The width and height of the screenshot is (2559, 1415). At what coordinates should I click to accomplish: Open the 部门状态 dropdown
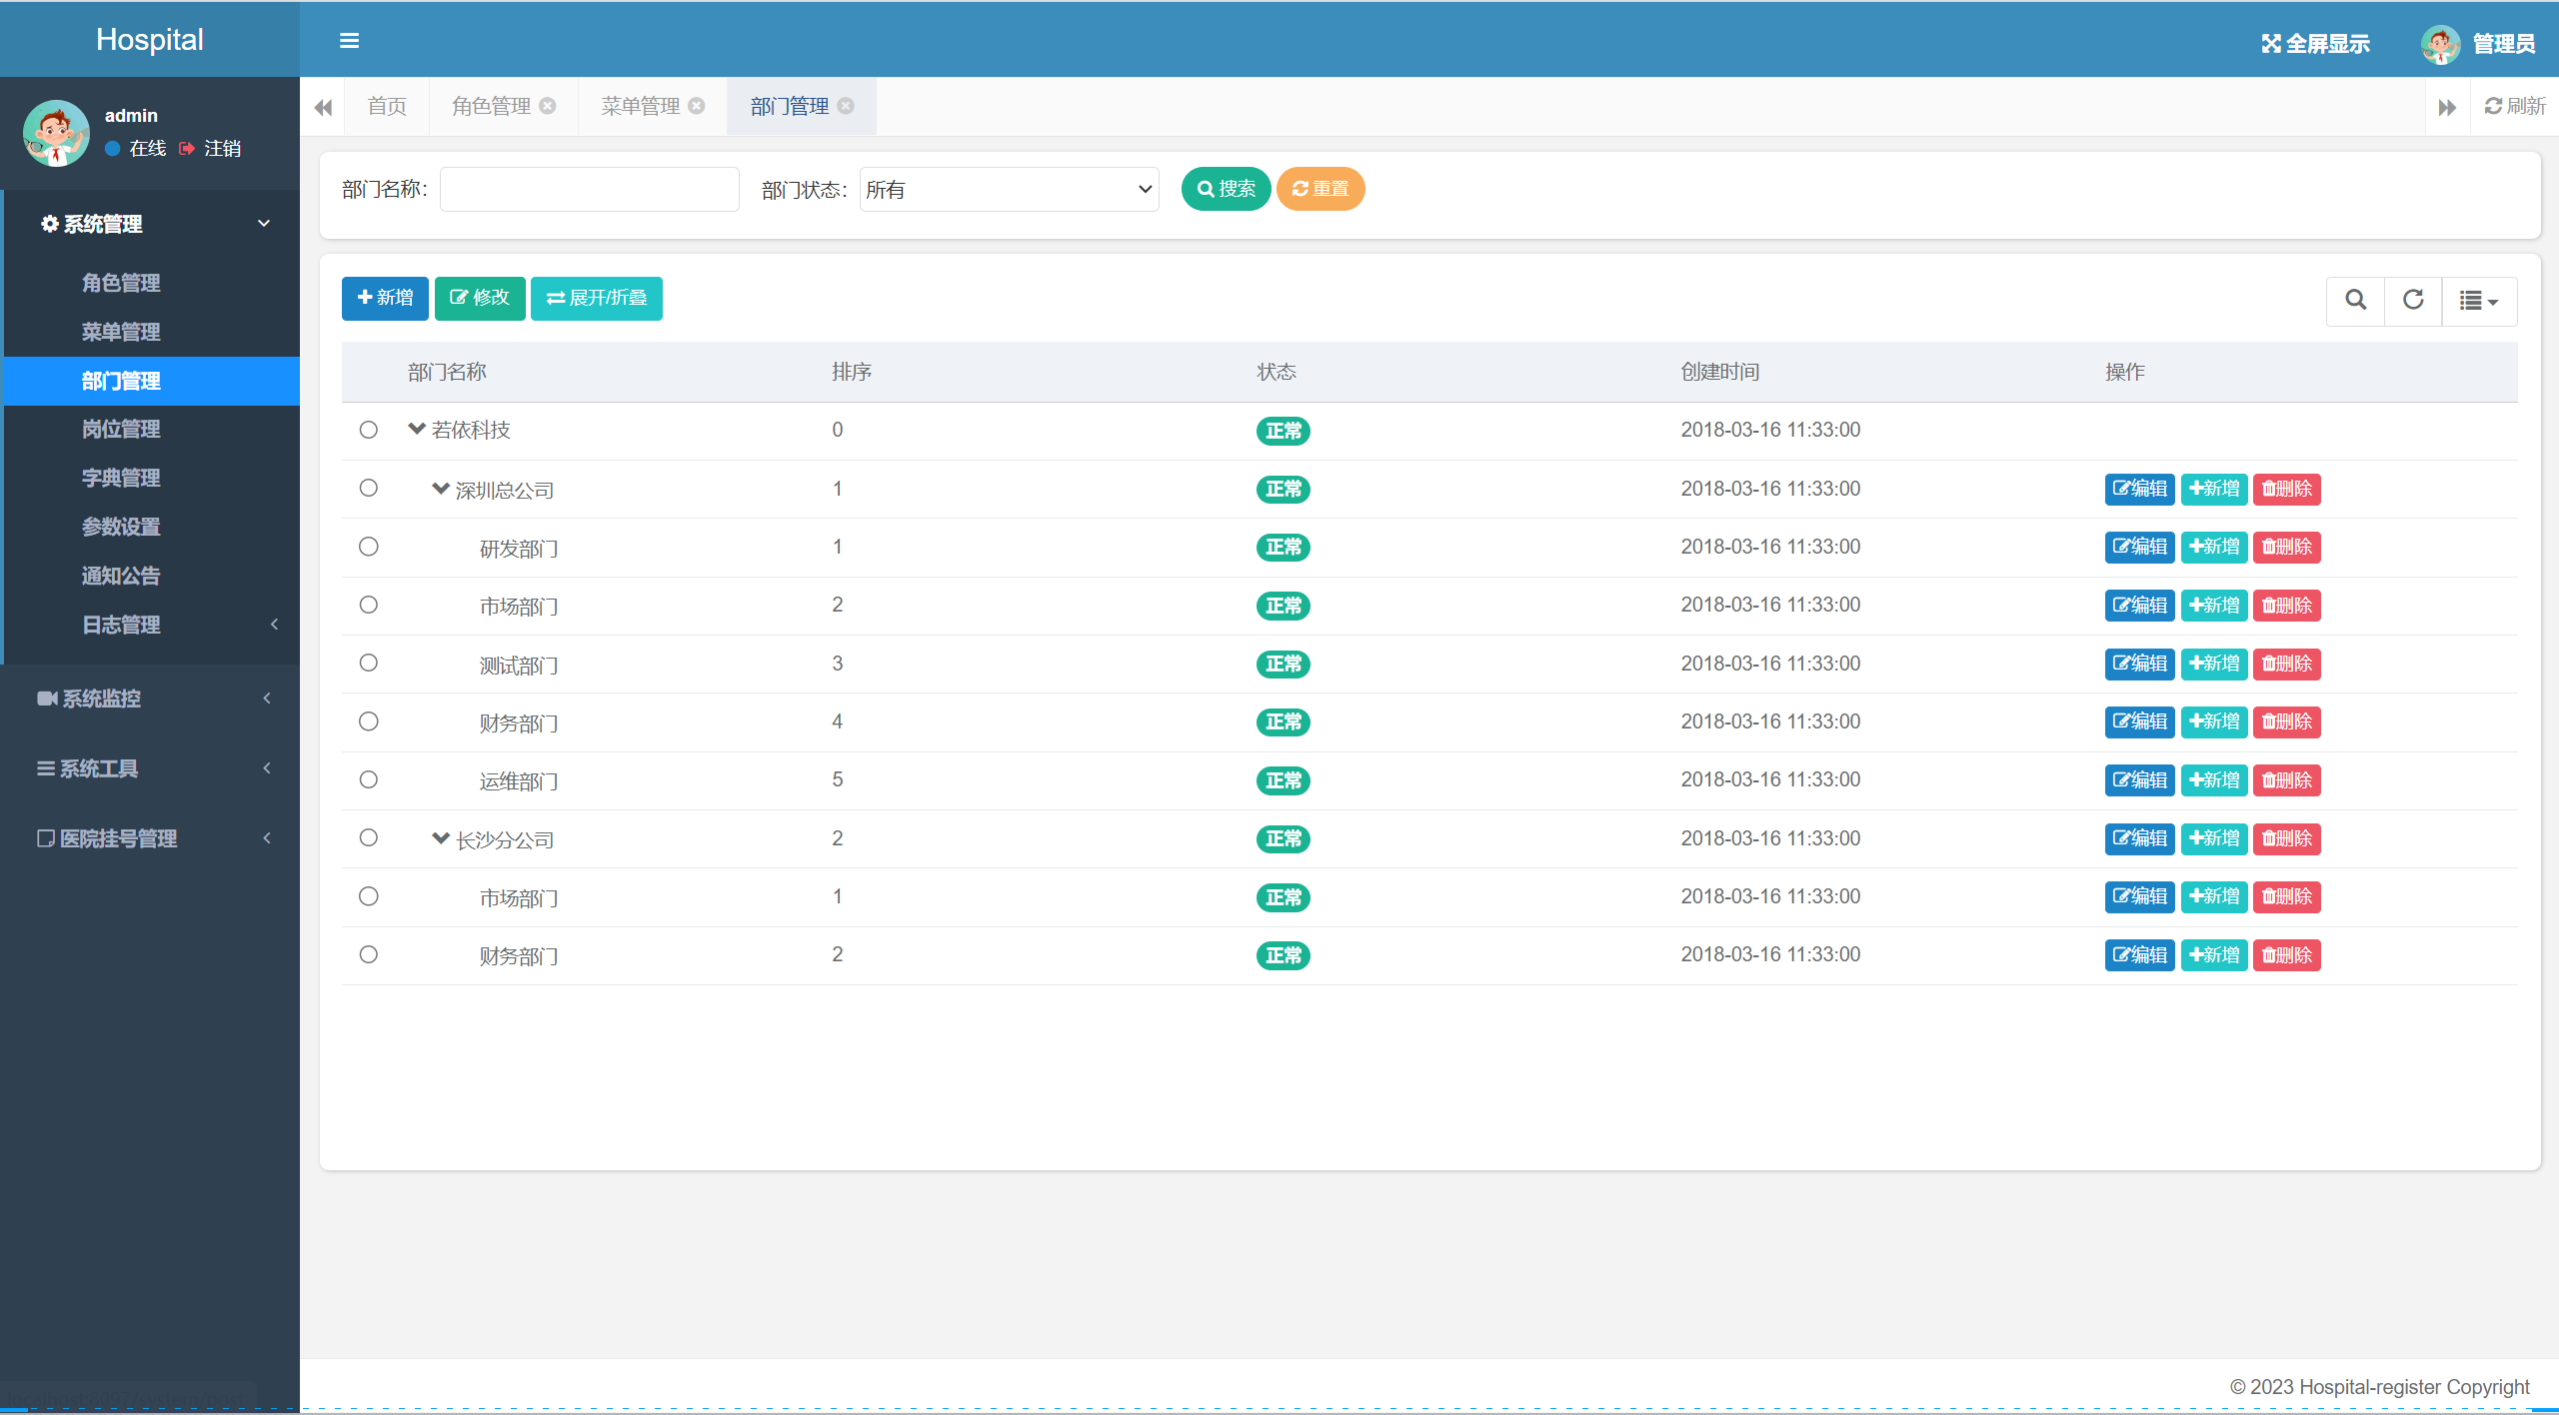point(1008,190)
